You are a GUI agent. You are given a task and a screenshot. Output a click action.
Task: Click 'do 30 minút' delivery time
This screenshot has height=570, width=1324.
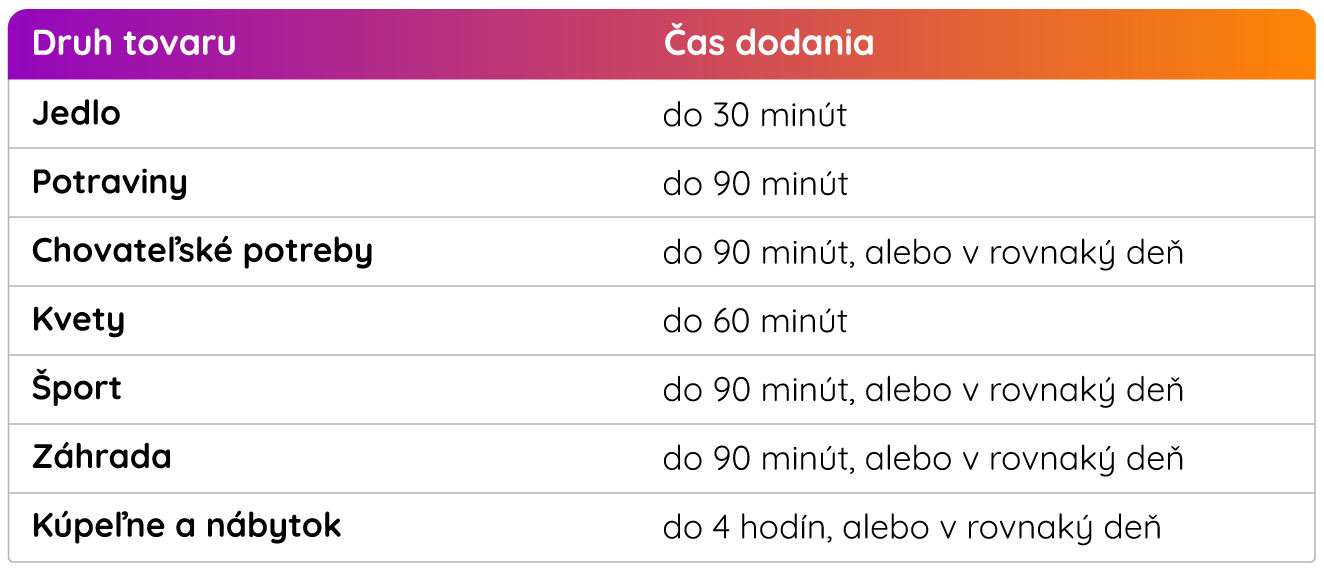[x=755, y=115]
